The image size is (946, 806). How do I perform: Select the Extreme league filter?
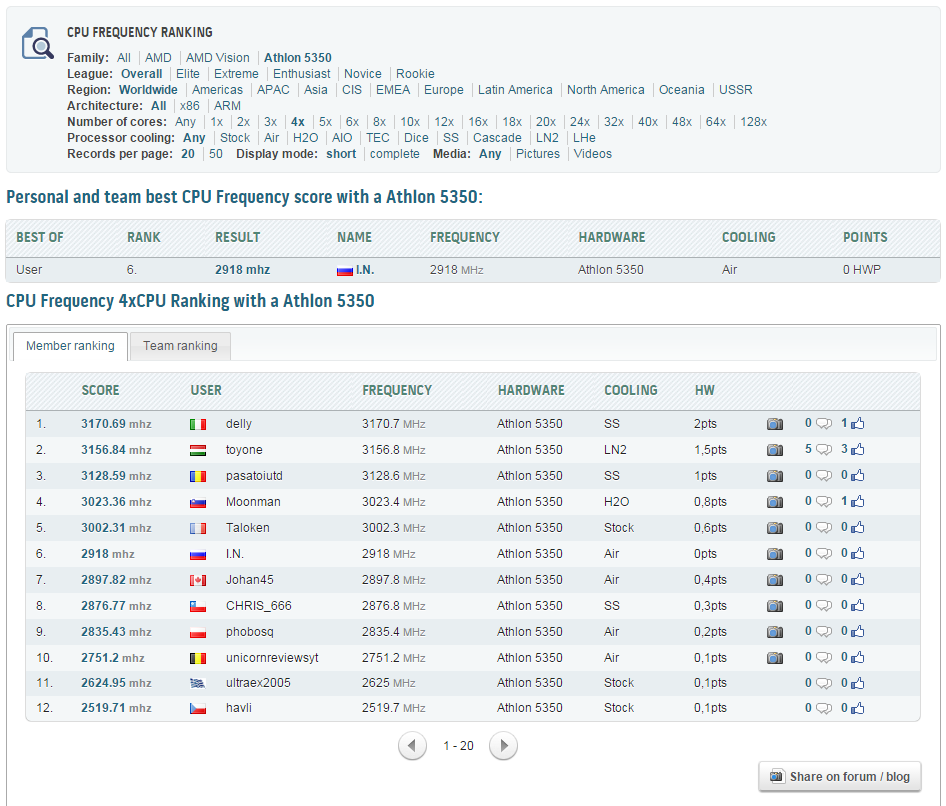(236, 74)
